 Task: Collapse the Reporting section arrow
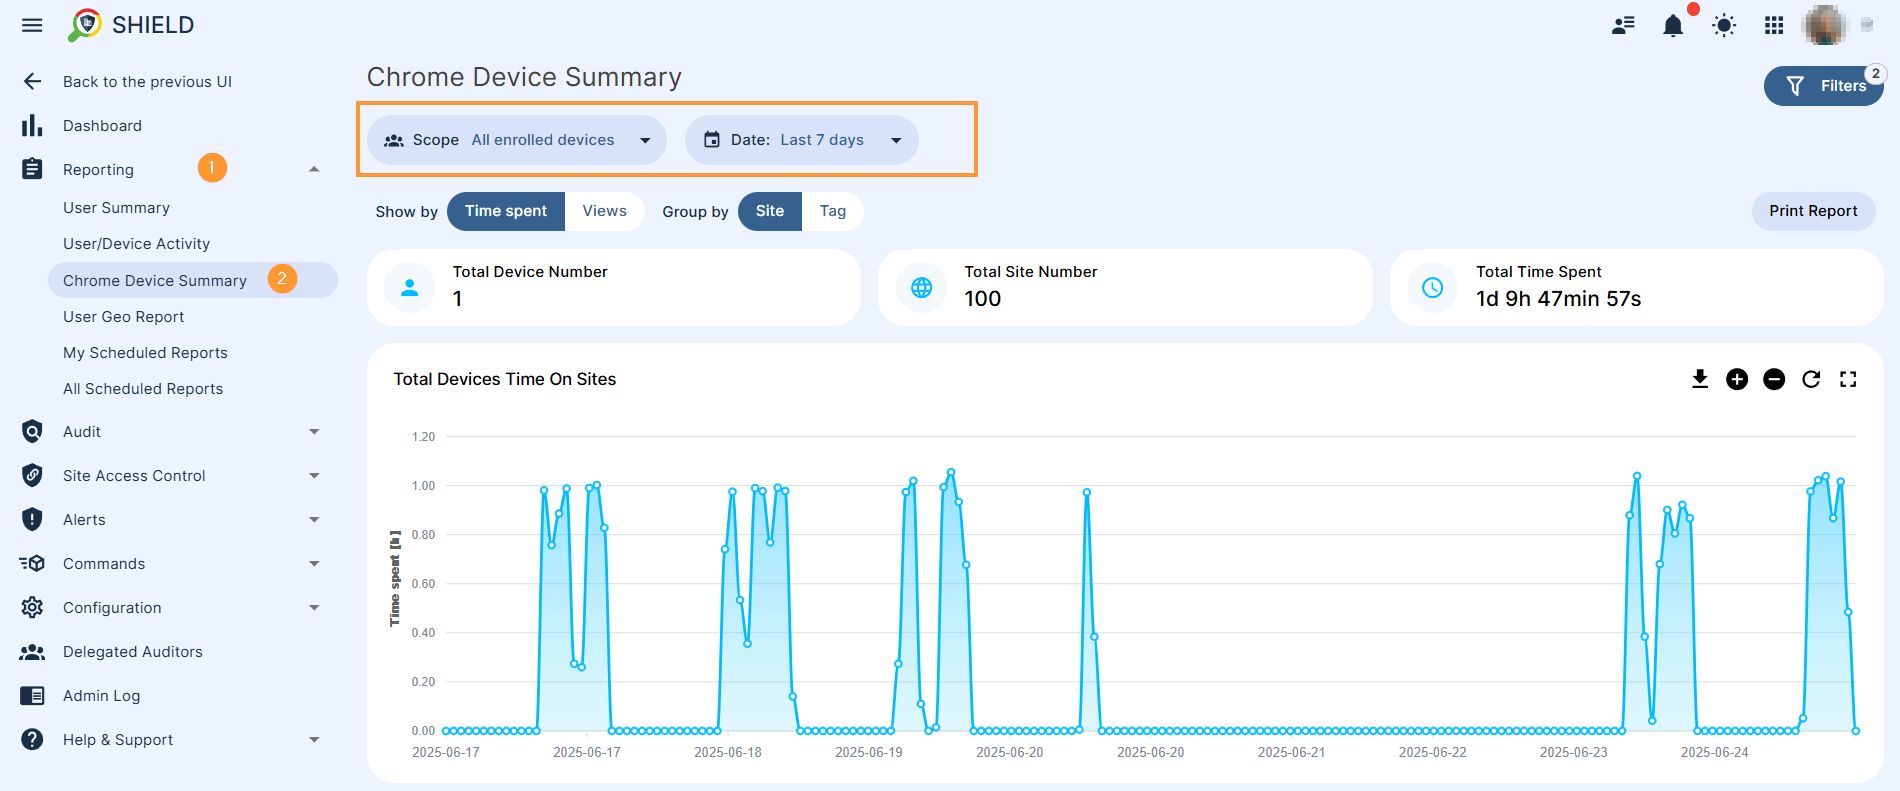314,169
